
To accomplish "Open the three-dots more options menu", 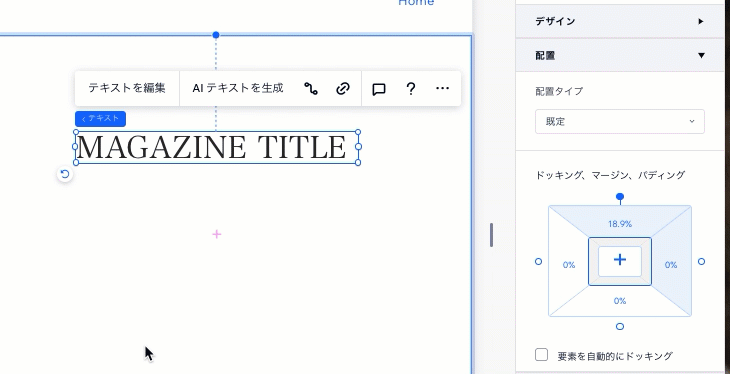I will 442,88.
